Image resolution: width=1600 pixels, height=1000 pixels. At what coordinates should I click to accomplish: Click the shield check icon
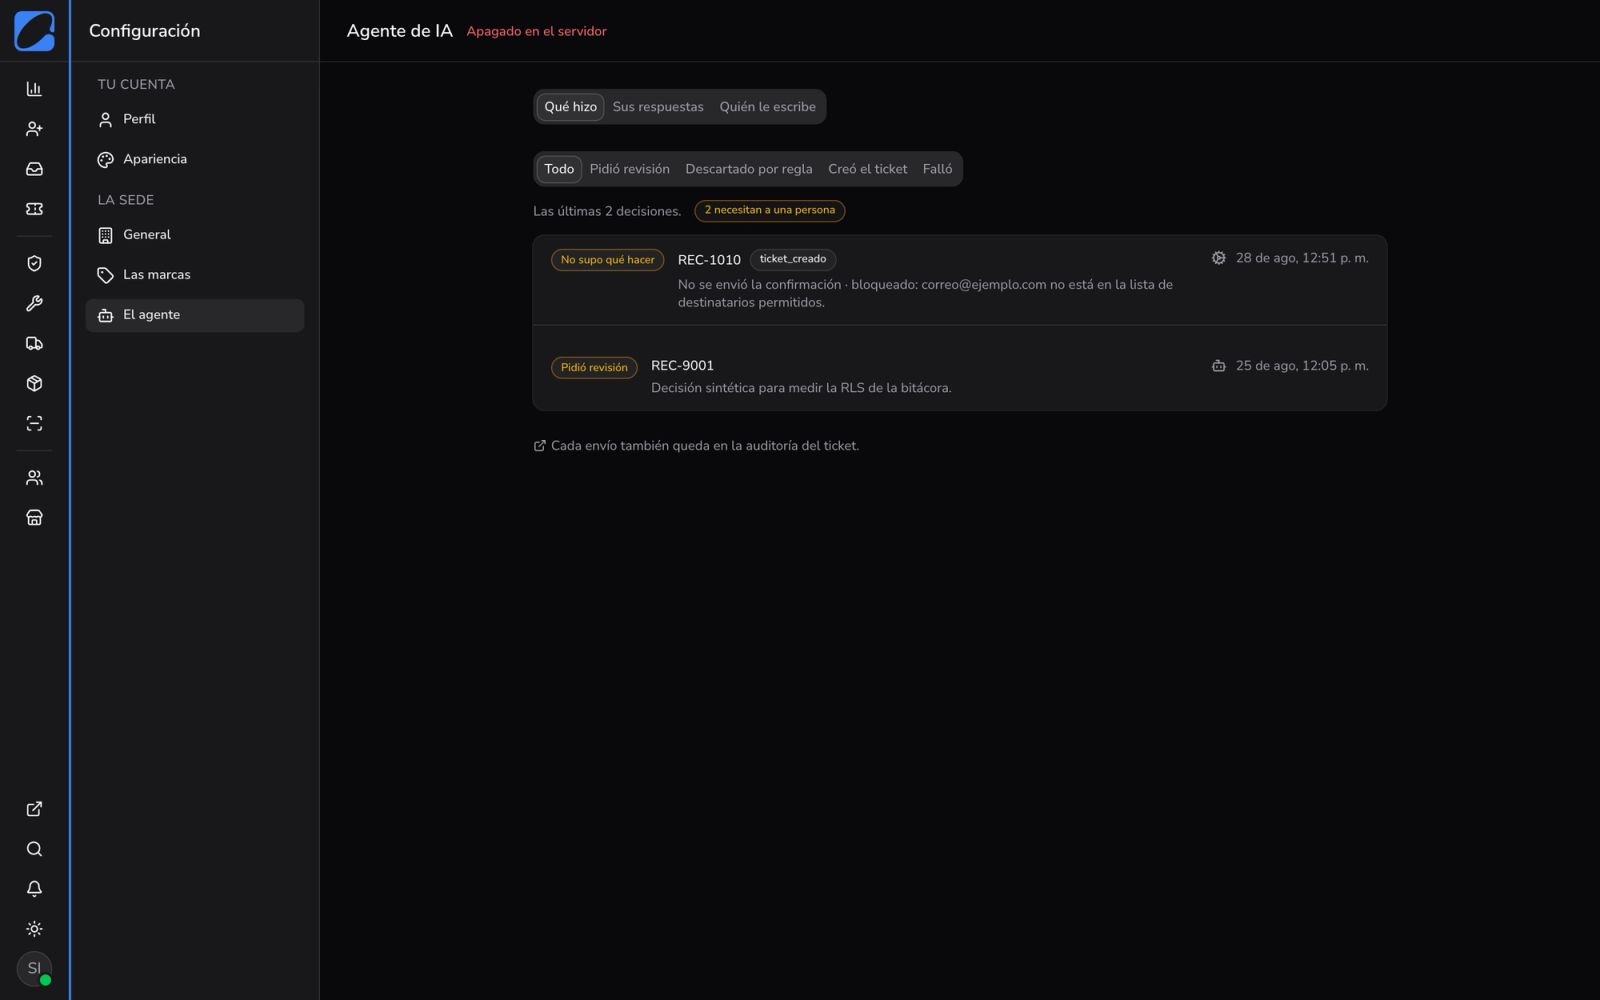click(34, 264)
